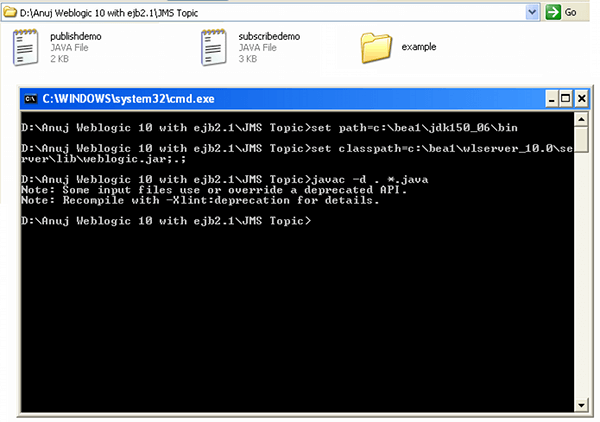Click the scroll up arrow in cmd window

pyautogui.click(x=582, y=119)
